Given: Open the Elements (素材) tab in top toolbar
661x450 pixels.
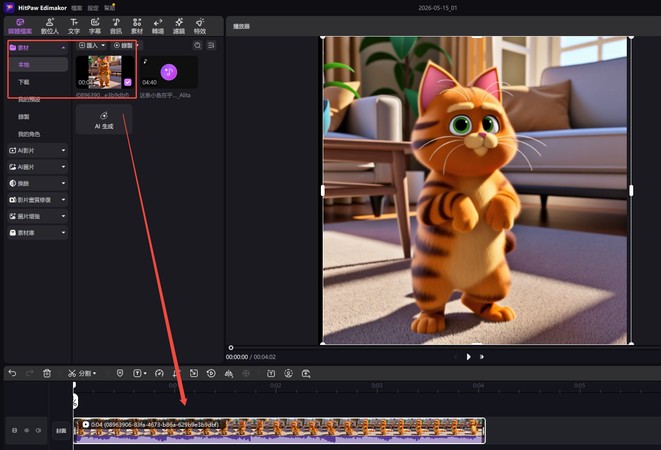Looking at the screenshot, I should tap(137, 26).
